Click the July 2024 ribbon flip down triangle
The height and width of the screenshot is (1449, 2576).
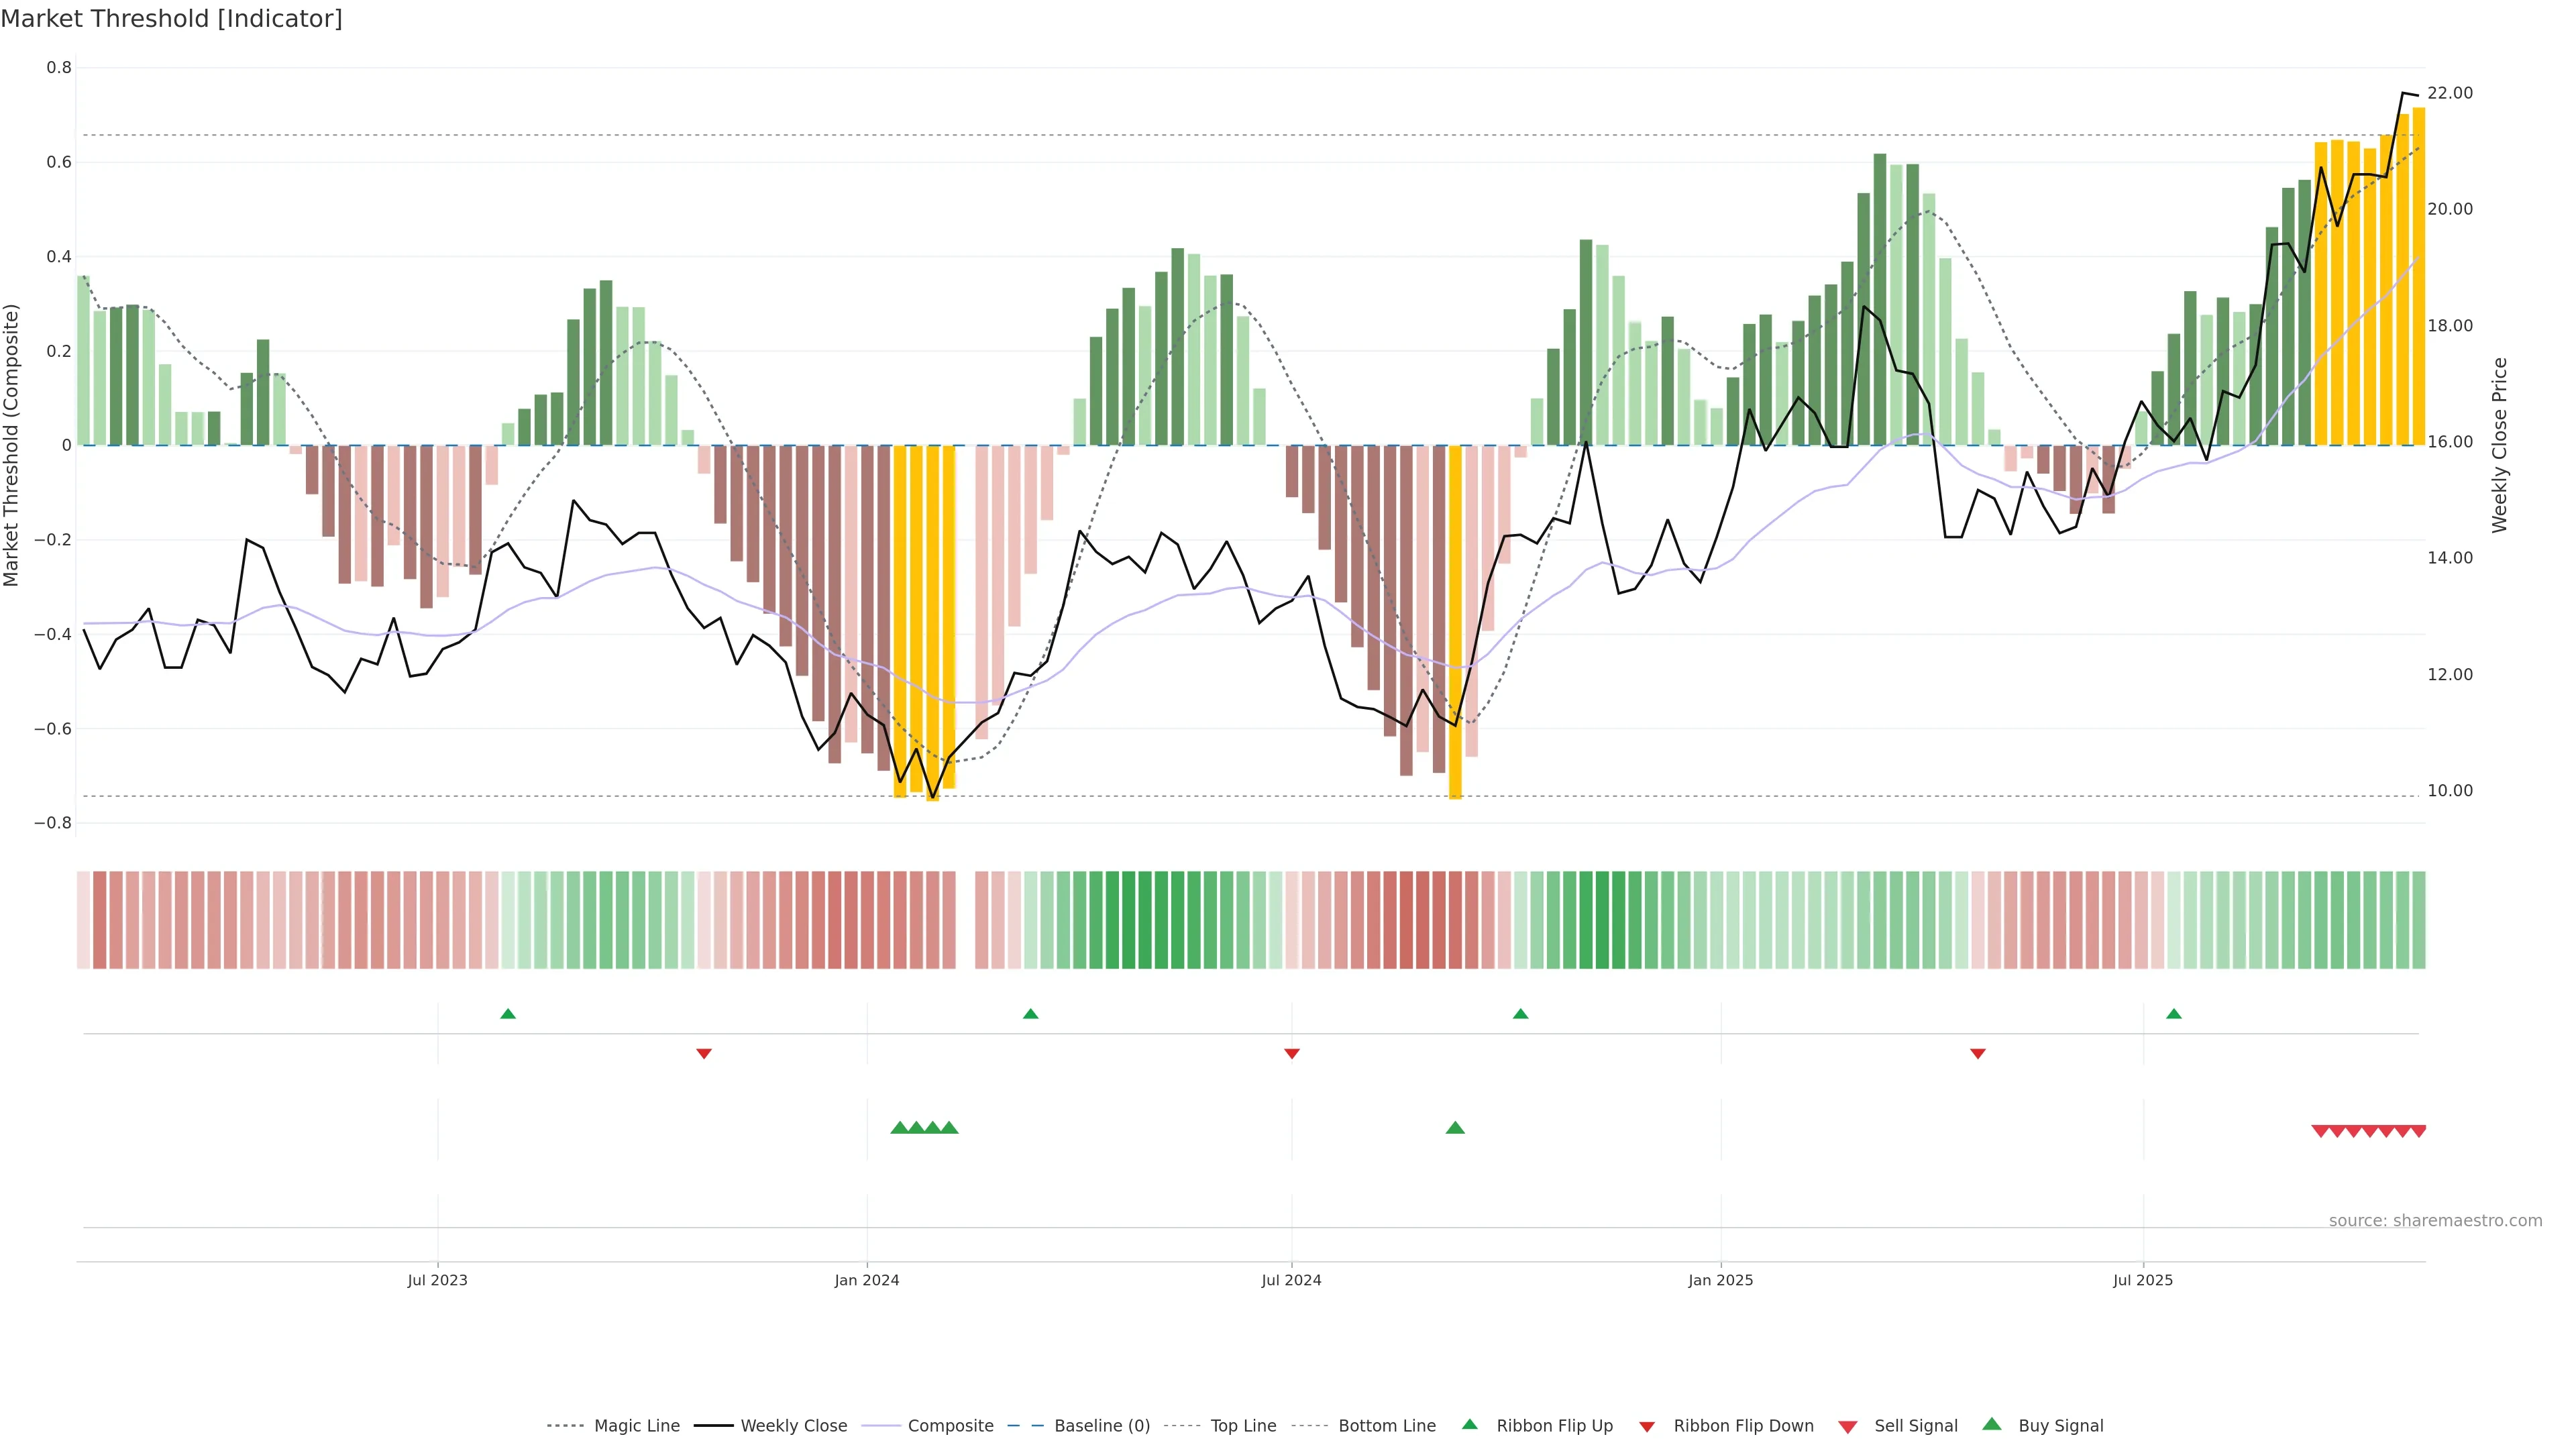click(1291, 1053)
